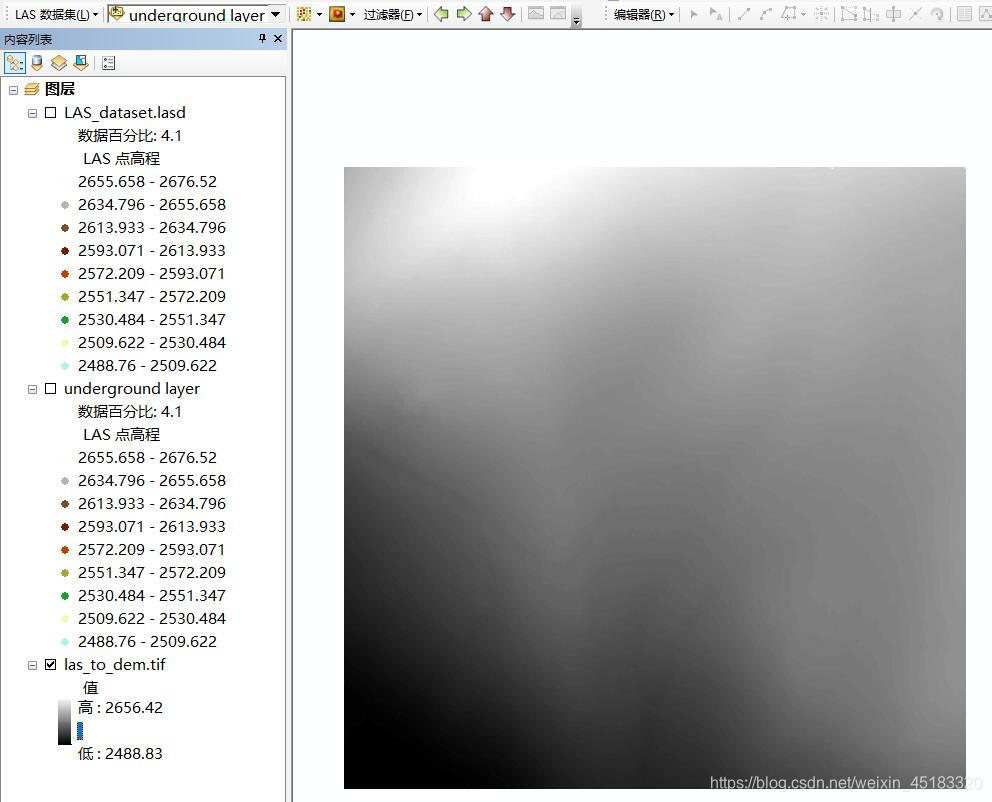Click the green left arrow button
The height and width of the screenshot is (802, 992).
[442, 14]
